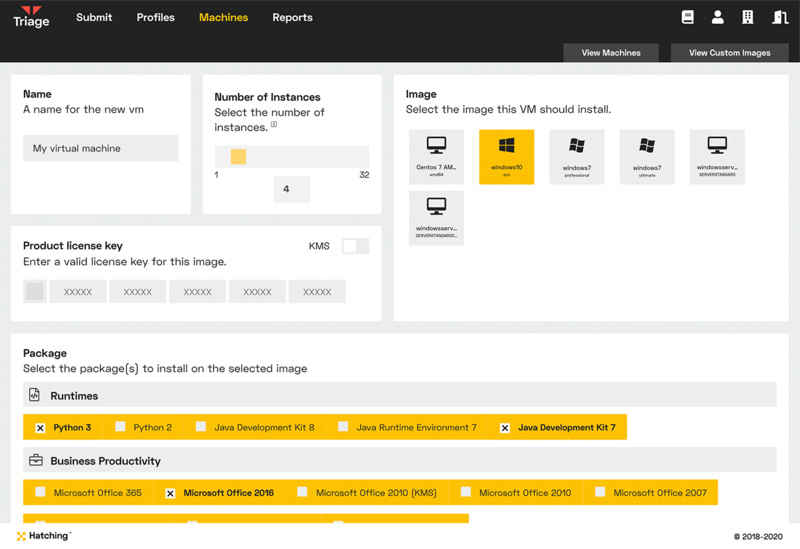Viewport: 800px width, 549px height.
Task: Collapse the Runtimes section header
Action: click(x=399, y=395)
